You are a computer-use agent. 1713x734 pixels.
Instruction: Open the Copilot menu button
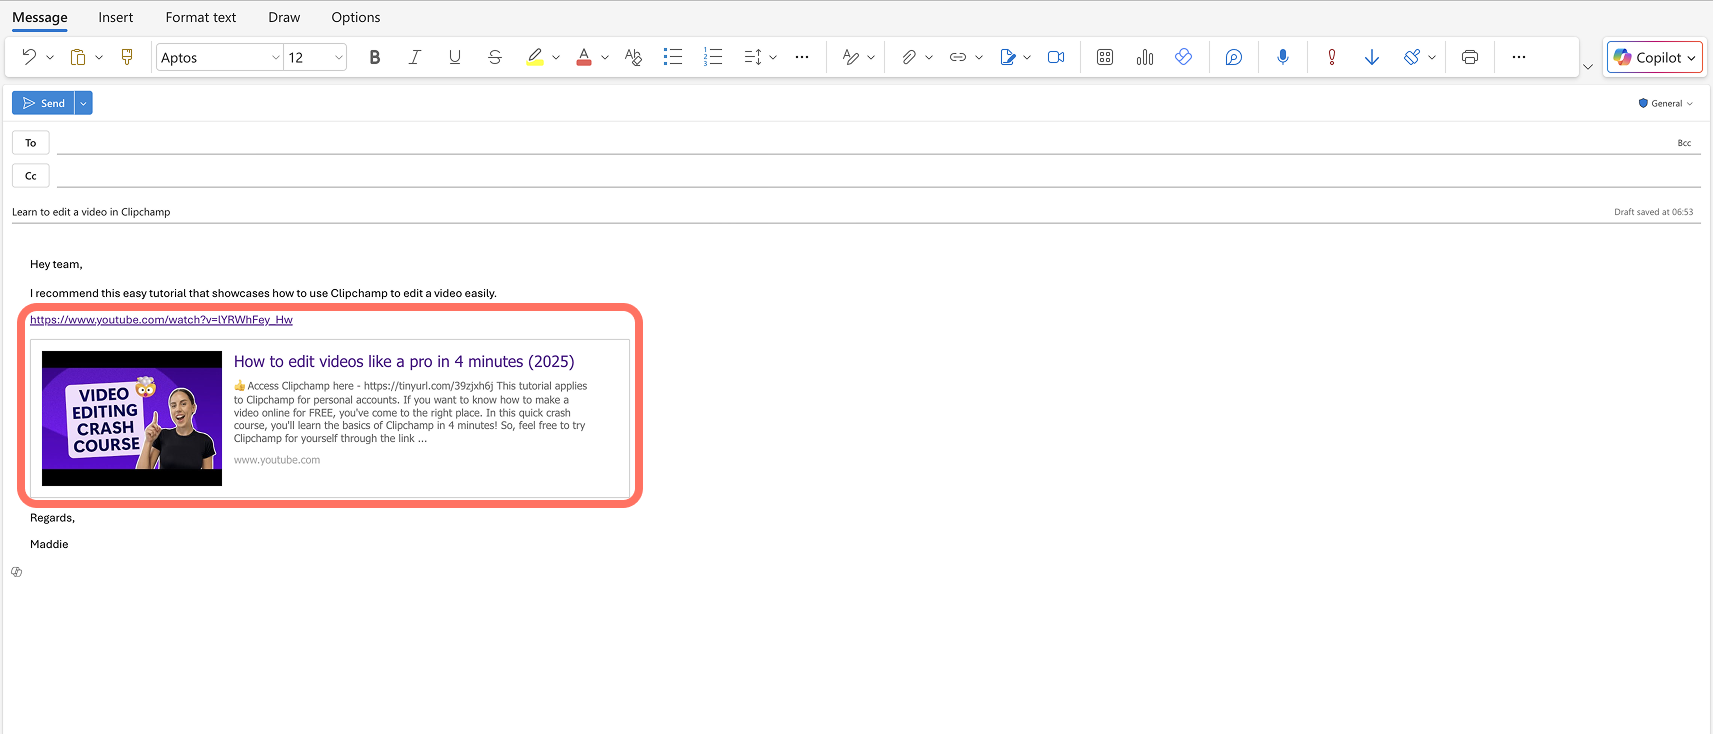pyautogui.click(x=1654, y=57)
